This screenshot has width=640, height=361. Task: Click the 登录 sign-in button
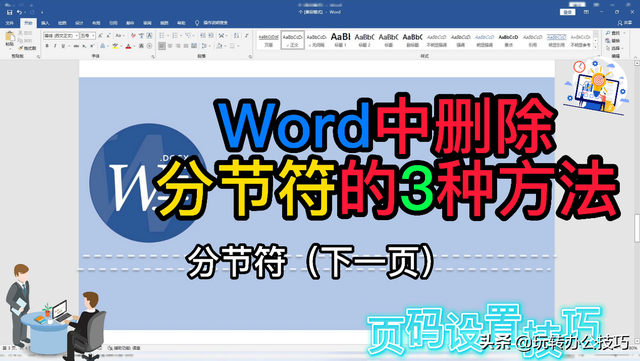pos(567,12)
